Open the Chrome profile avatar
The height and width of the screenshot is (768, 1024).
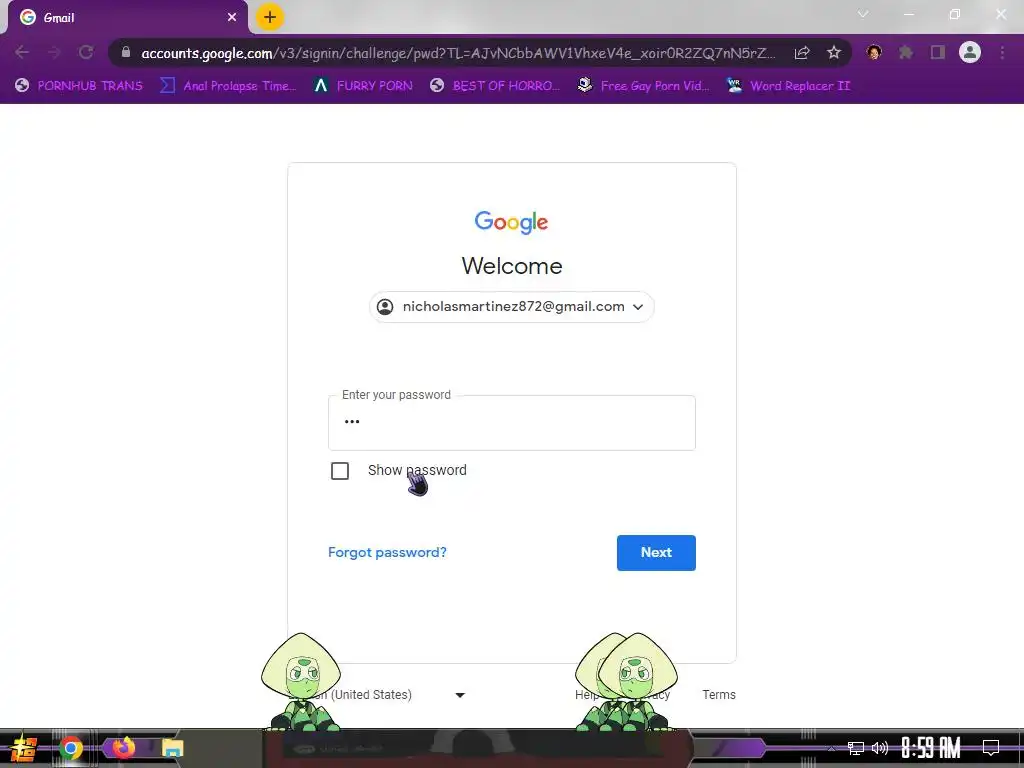coord(970,52)
